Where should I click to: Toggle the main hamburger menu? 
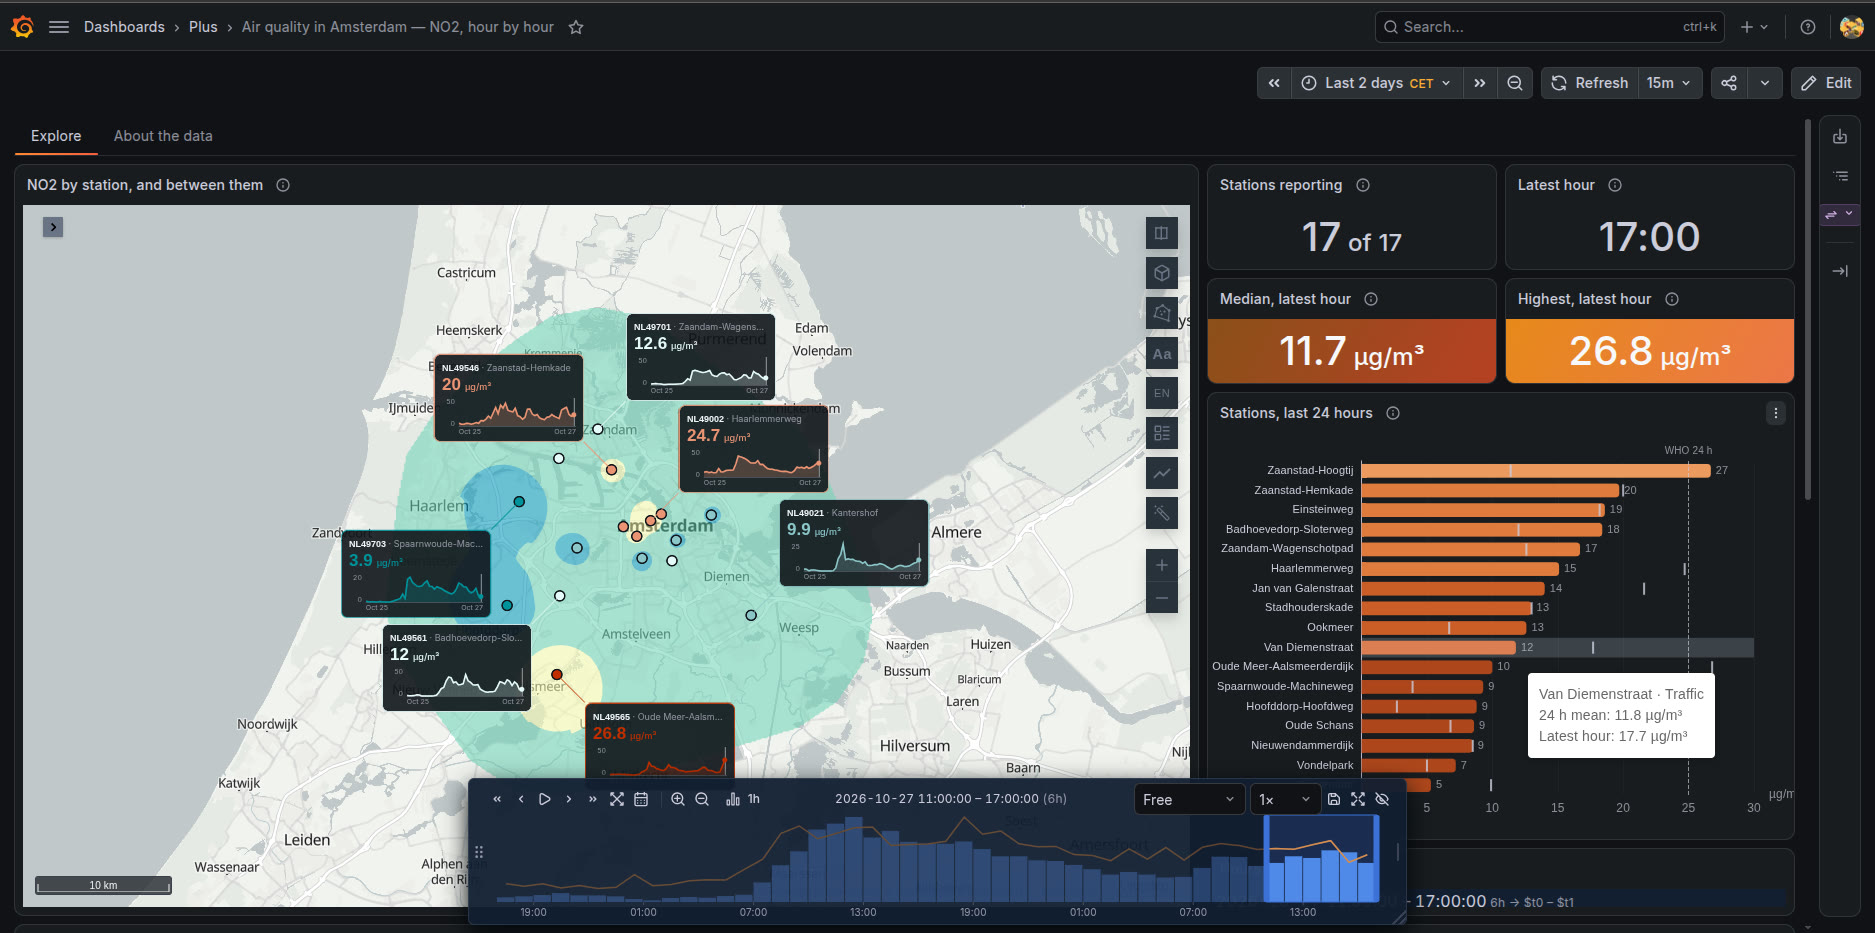click(x=59, y=27)
